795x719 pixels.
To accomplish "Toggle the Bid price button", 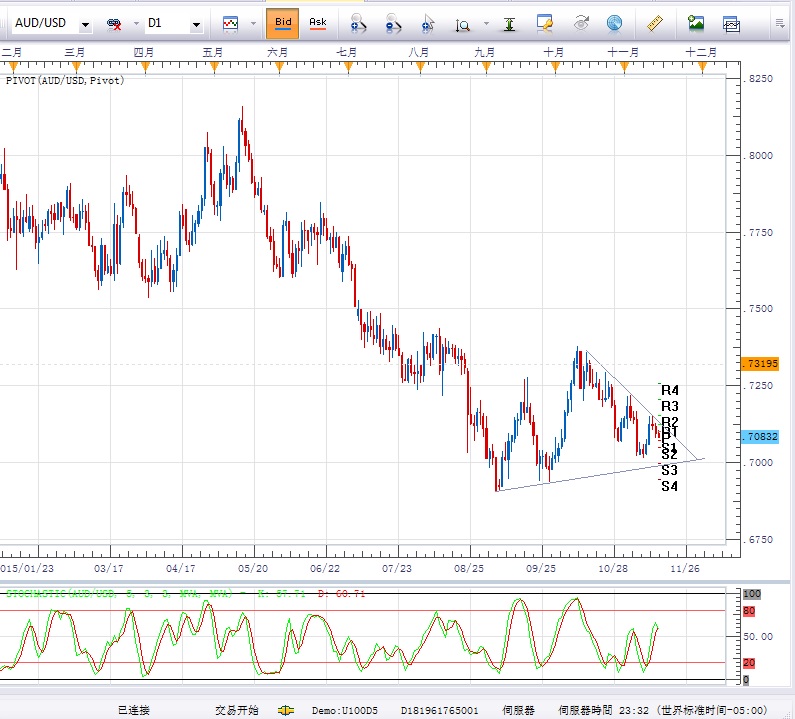I will pos(283,22).
